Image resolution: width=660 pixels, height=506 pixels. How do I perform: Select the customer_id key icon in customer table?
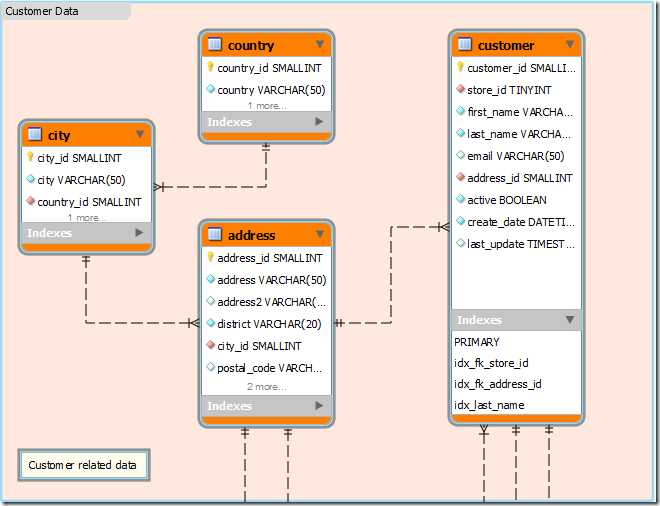(x=460, y=67)
